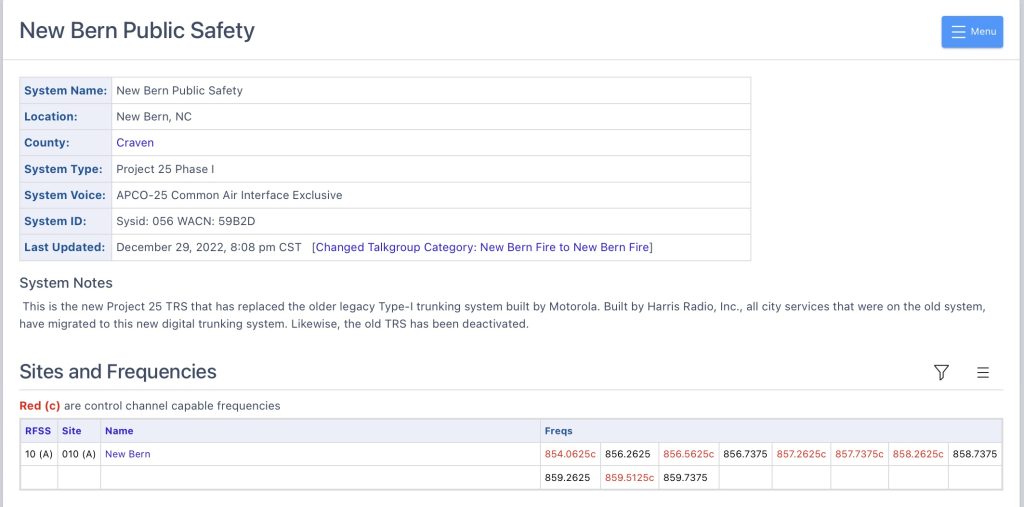Screen dimensions: 1024x507
Task: Select control frequency 854.0625c
Action: [569, 454]
